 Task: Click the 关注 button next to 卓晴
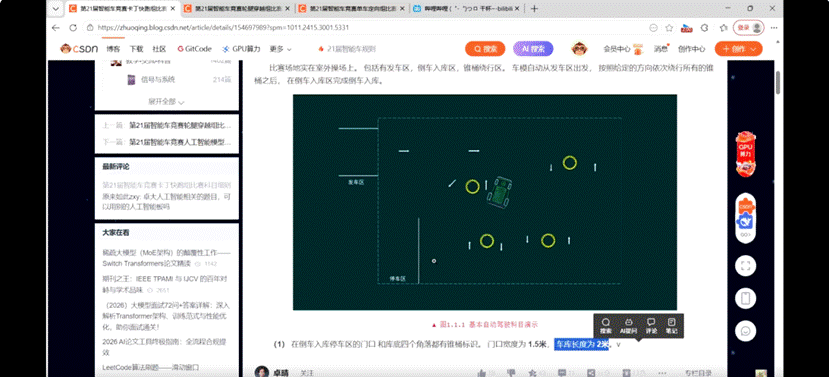307,373
